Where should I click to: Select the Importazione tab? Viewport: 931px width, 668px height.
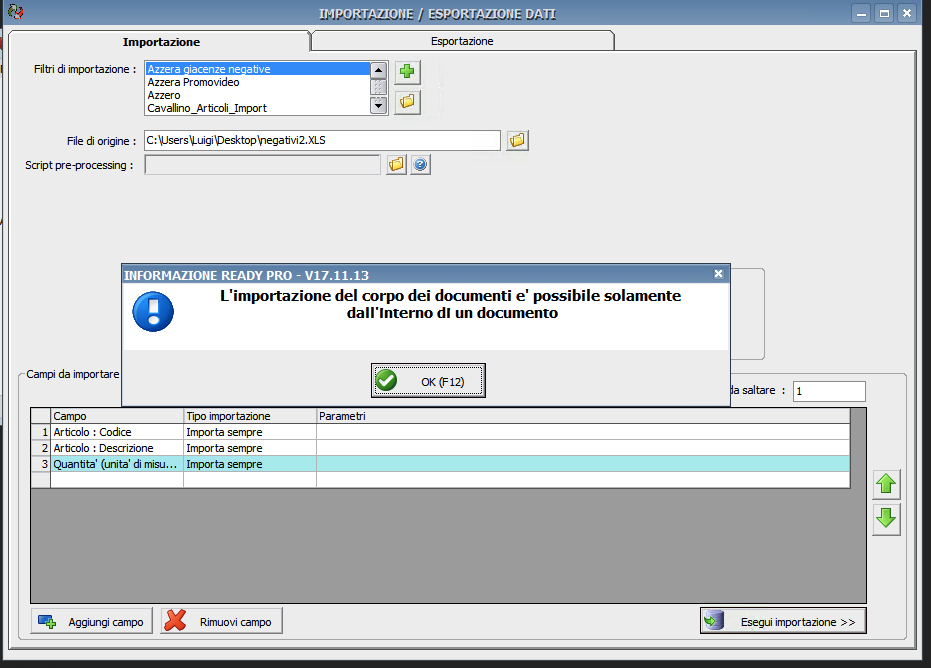coord(161,42)
